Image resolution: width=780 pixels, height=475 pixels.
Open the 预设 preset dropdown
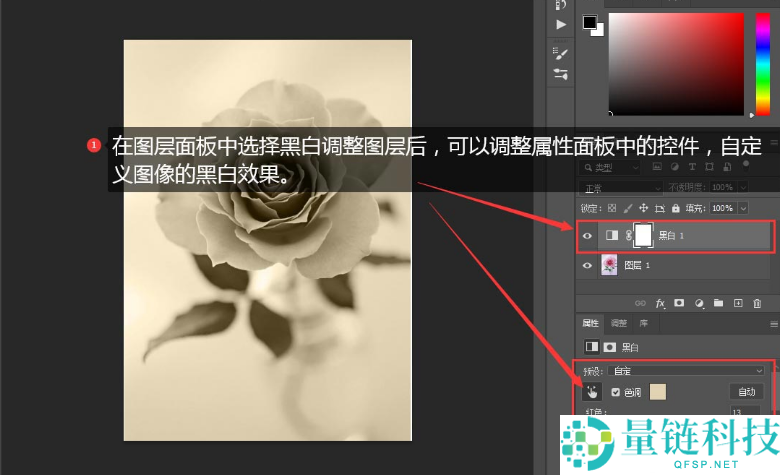[686, 370]
